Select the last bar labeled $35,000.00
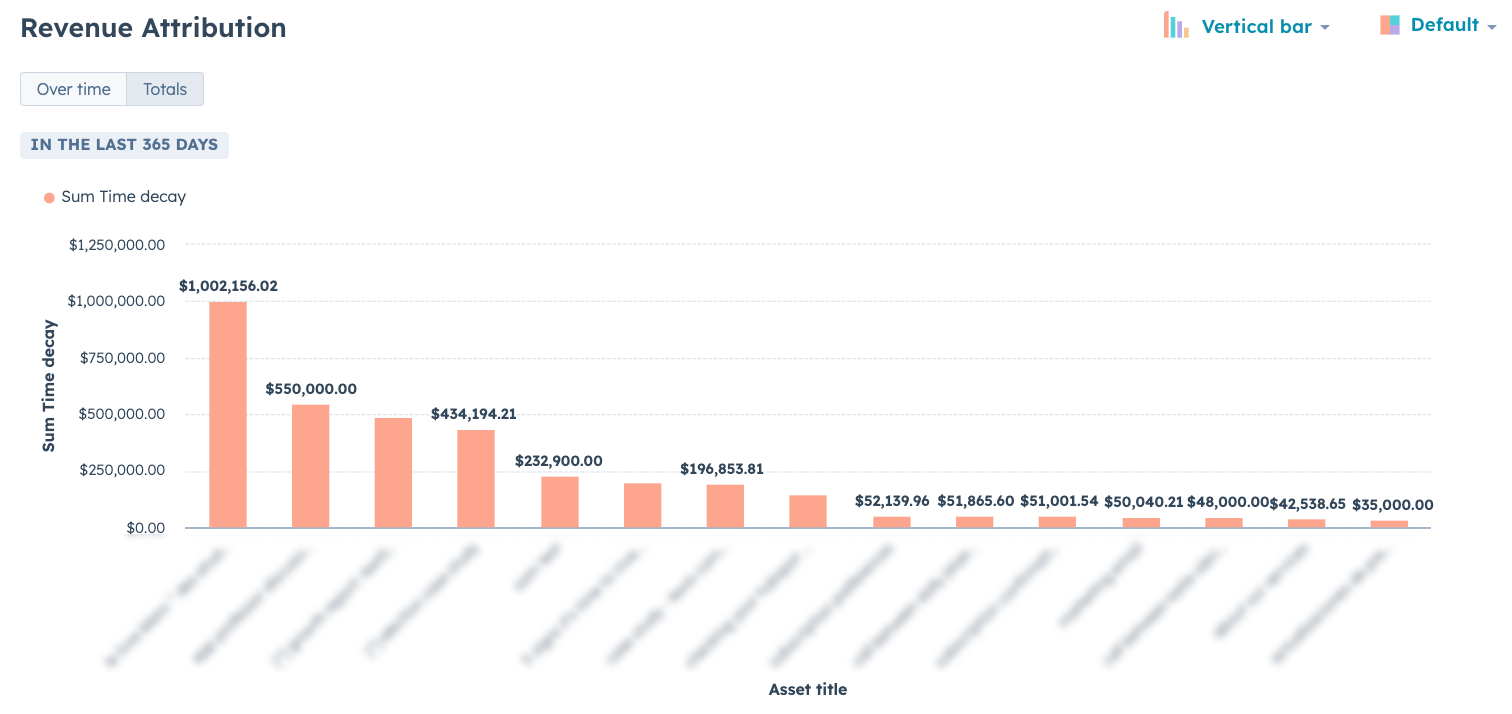This screenshot has width=1512, height=714. click(x=1389, y=524)
